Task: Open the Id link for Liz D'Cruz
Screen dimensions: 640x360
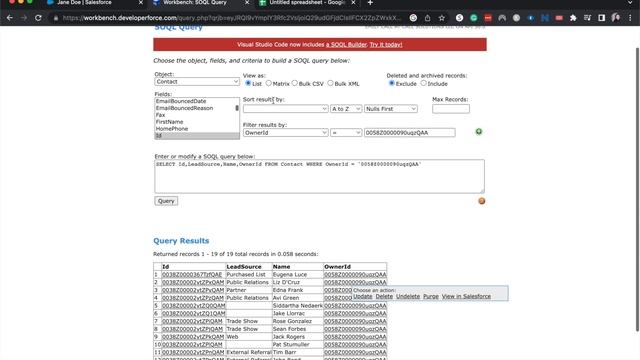Action: [193, 282]
